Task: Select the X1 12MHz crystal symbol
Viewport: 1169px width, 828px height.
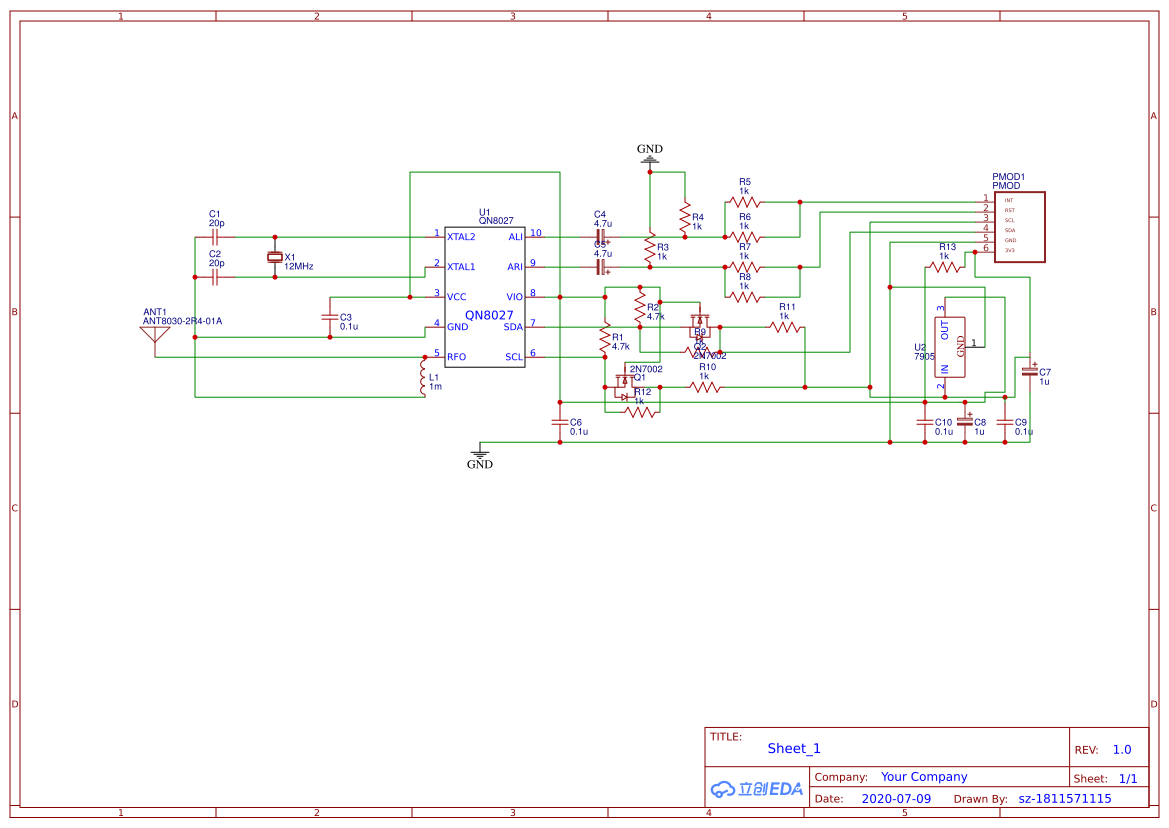Action: coord(275,258)
